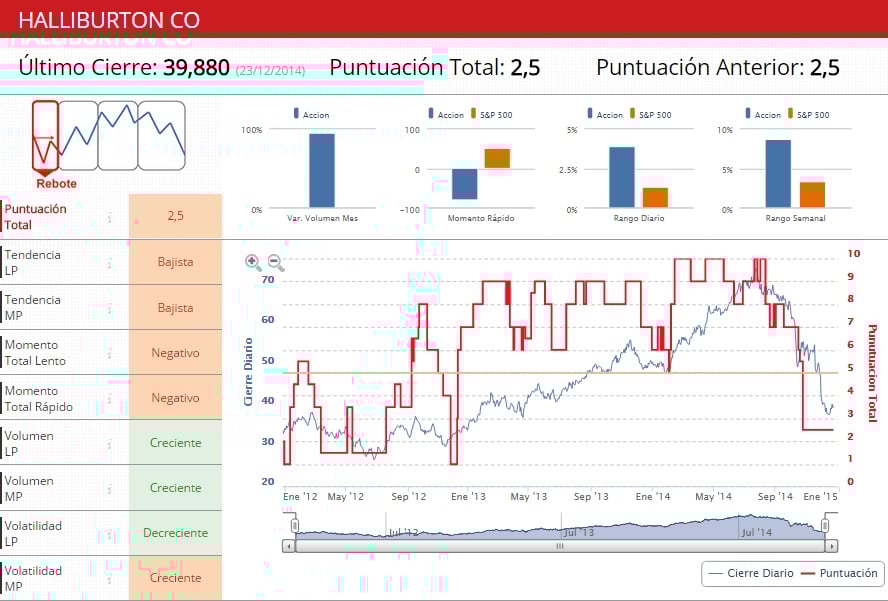Select the second cycle phase box after Rebote

click(78, 135)
